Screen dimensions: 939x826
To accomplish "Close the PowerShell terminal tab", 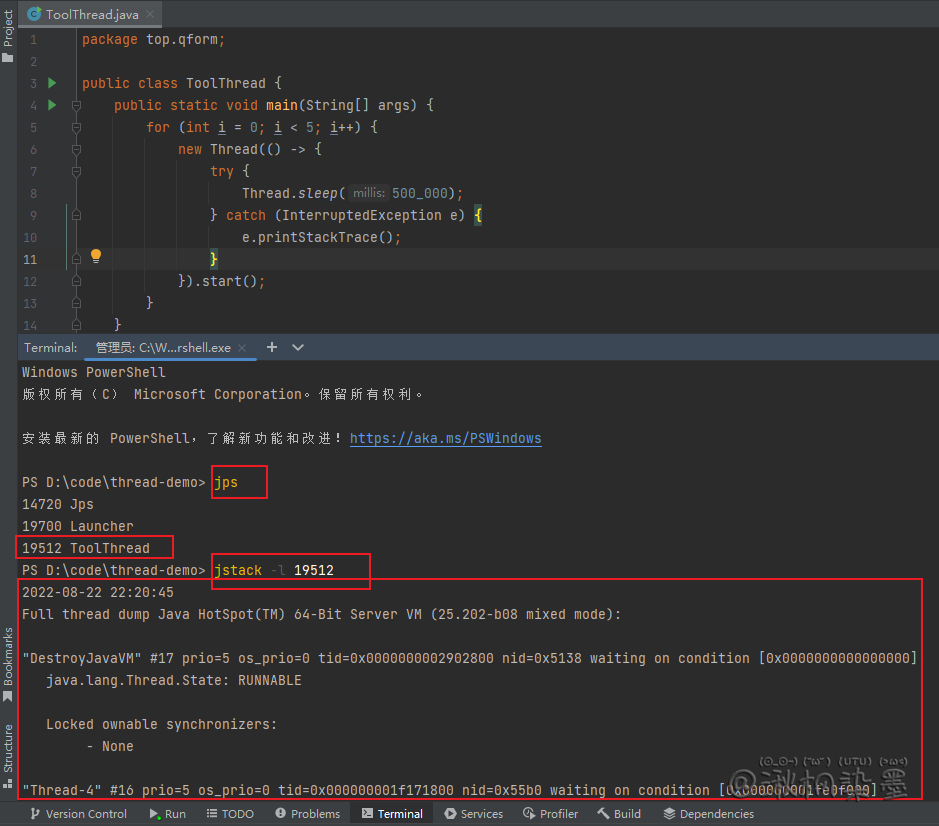I will [243, 348].
